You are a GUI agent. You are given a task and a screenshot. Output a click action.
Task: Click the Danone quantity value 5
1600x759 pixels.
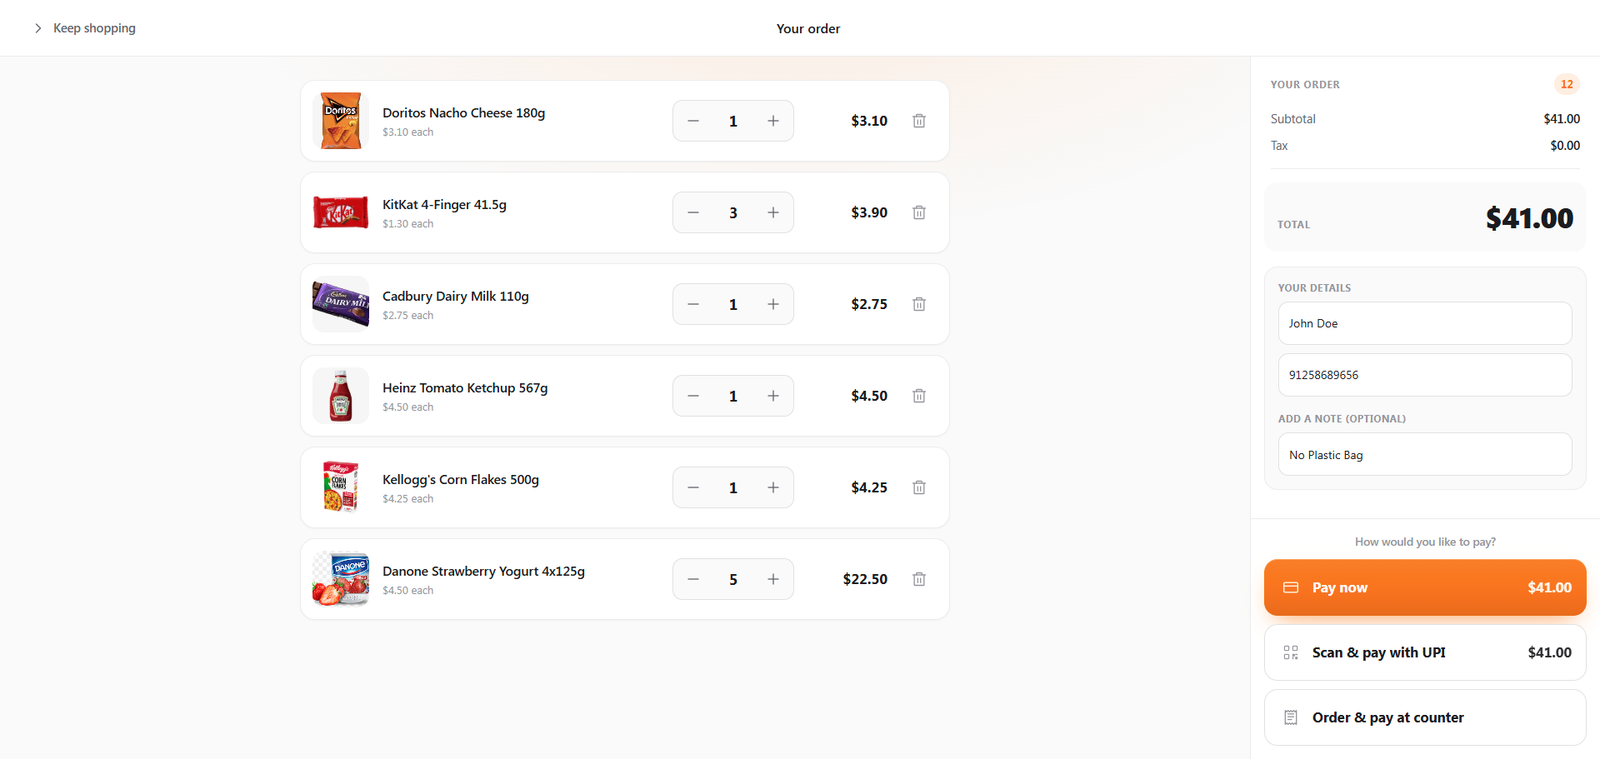(x=733, y=579)
